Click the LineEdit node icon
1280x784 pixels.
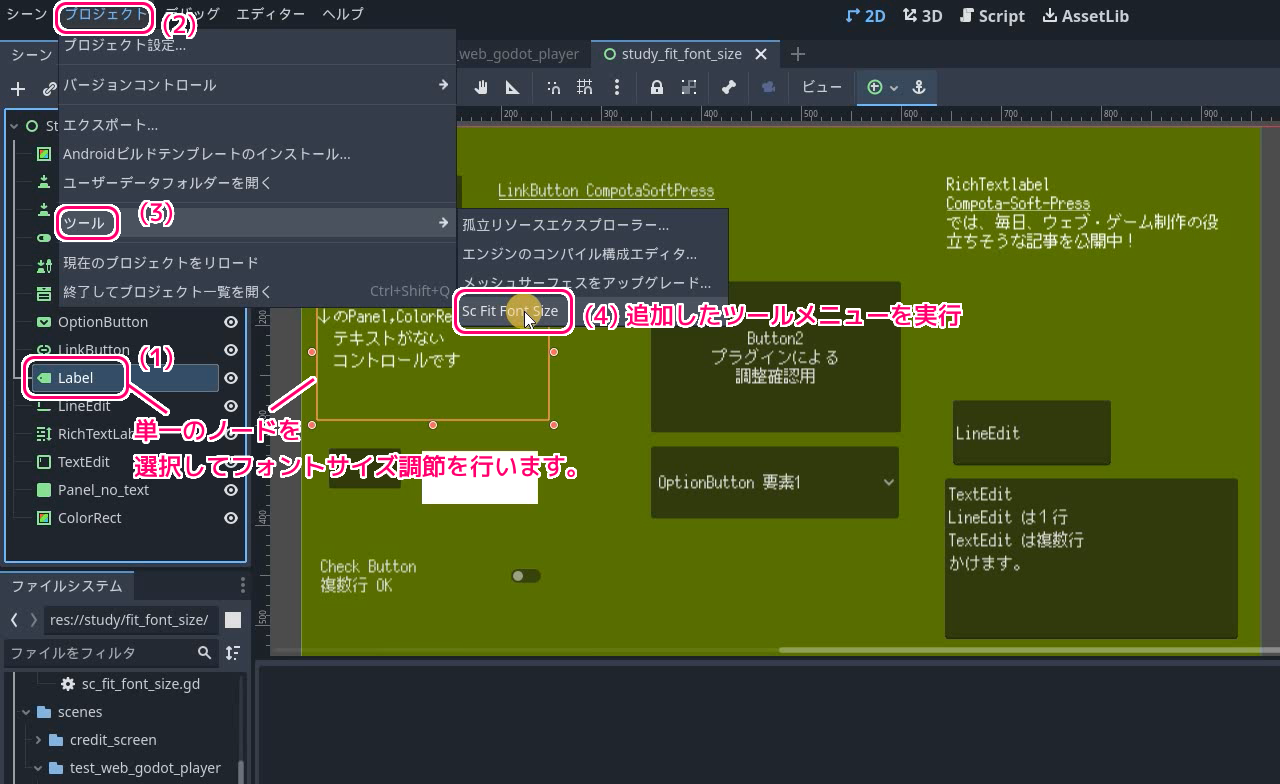[44, 406]
